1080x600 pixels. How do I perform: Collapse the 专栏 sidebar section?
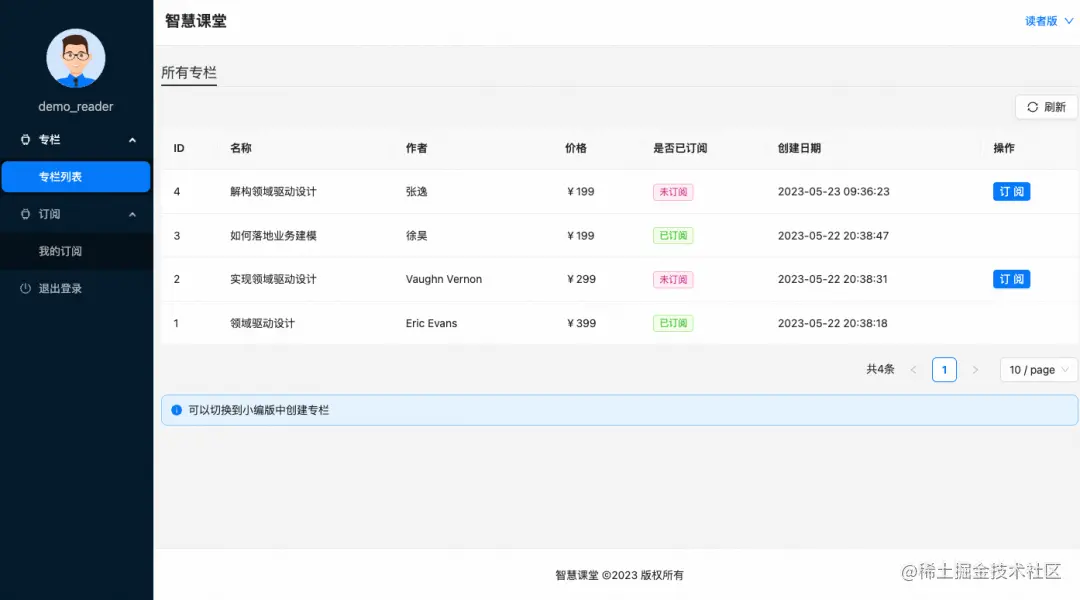click(x=132, y=140)
